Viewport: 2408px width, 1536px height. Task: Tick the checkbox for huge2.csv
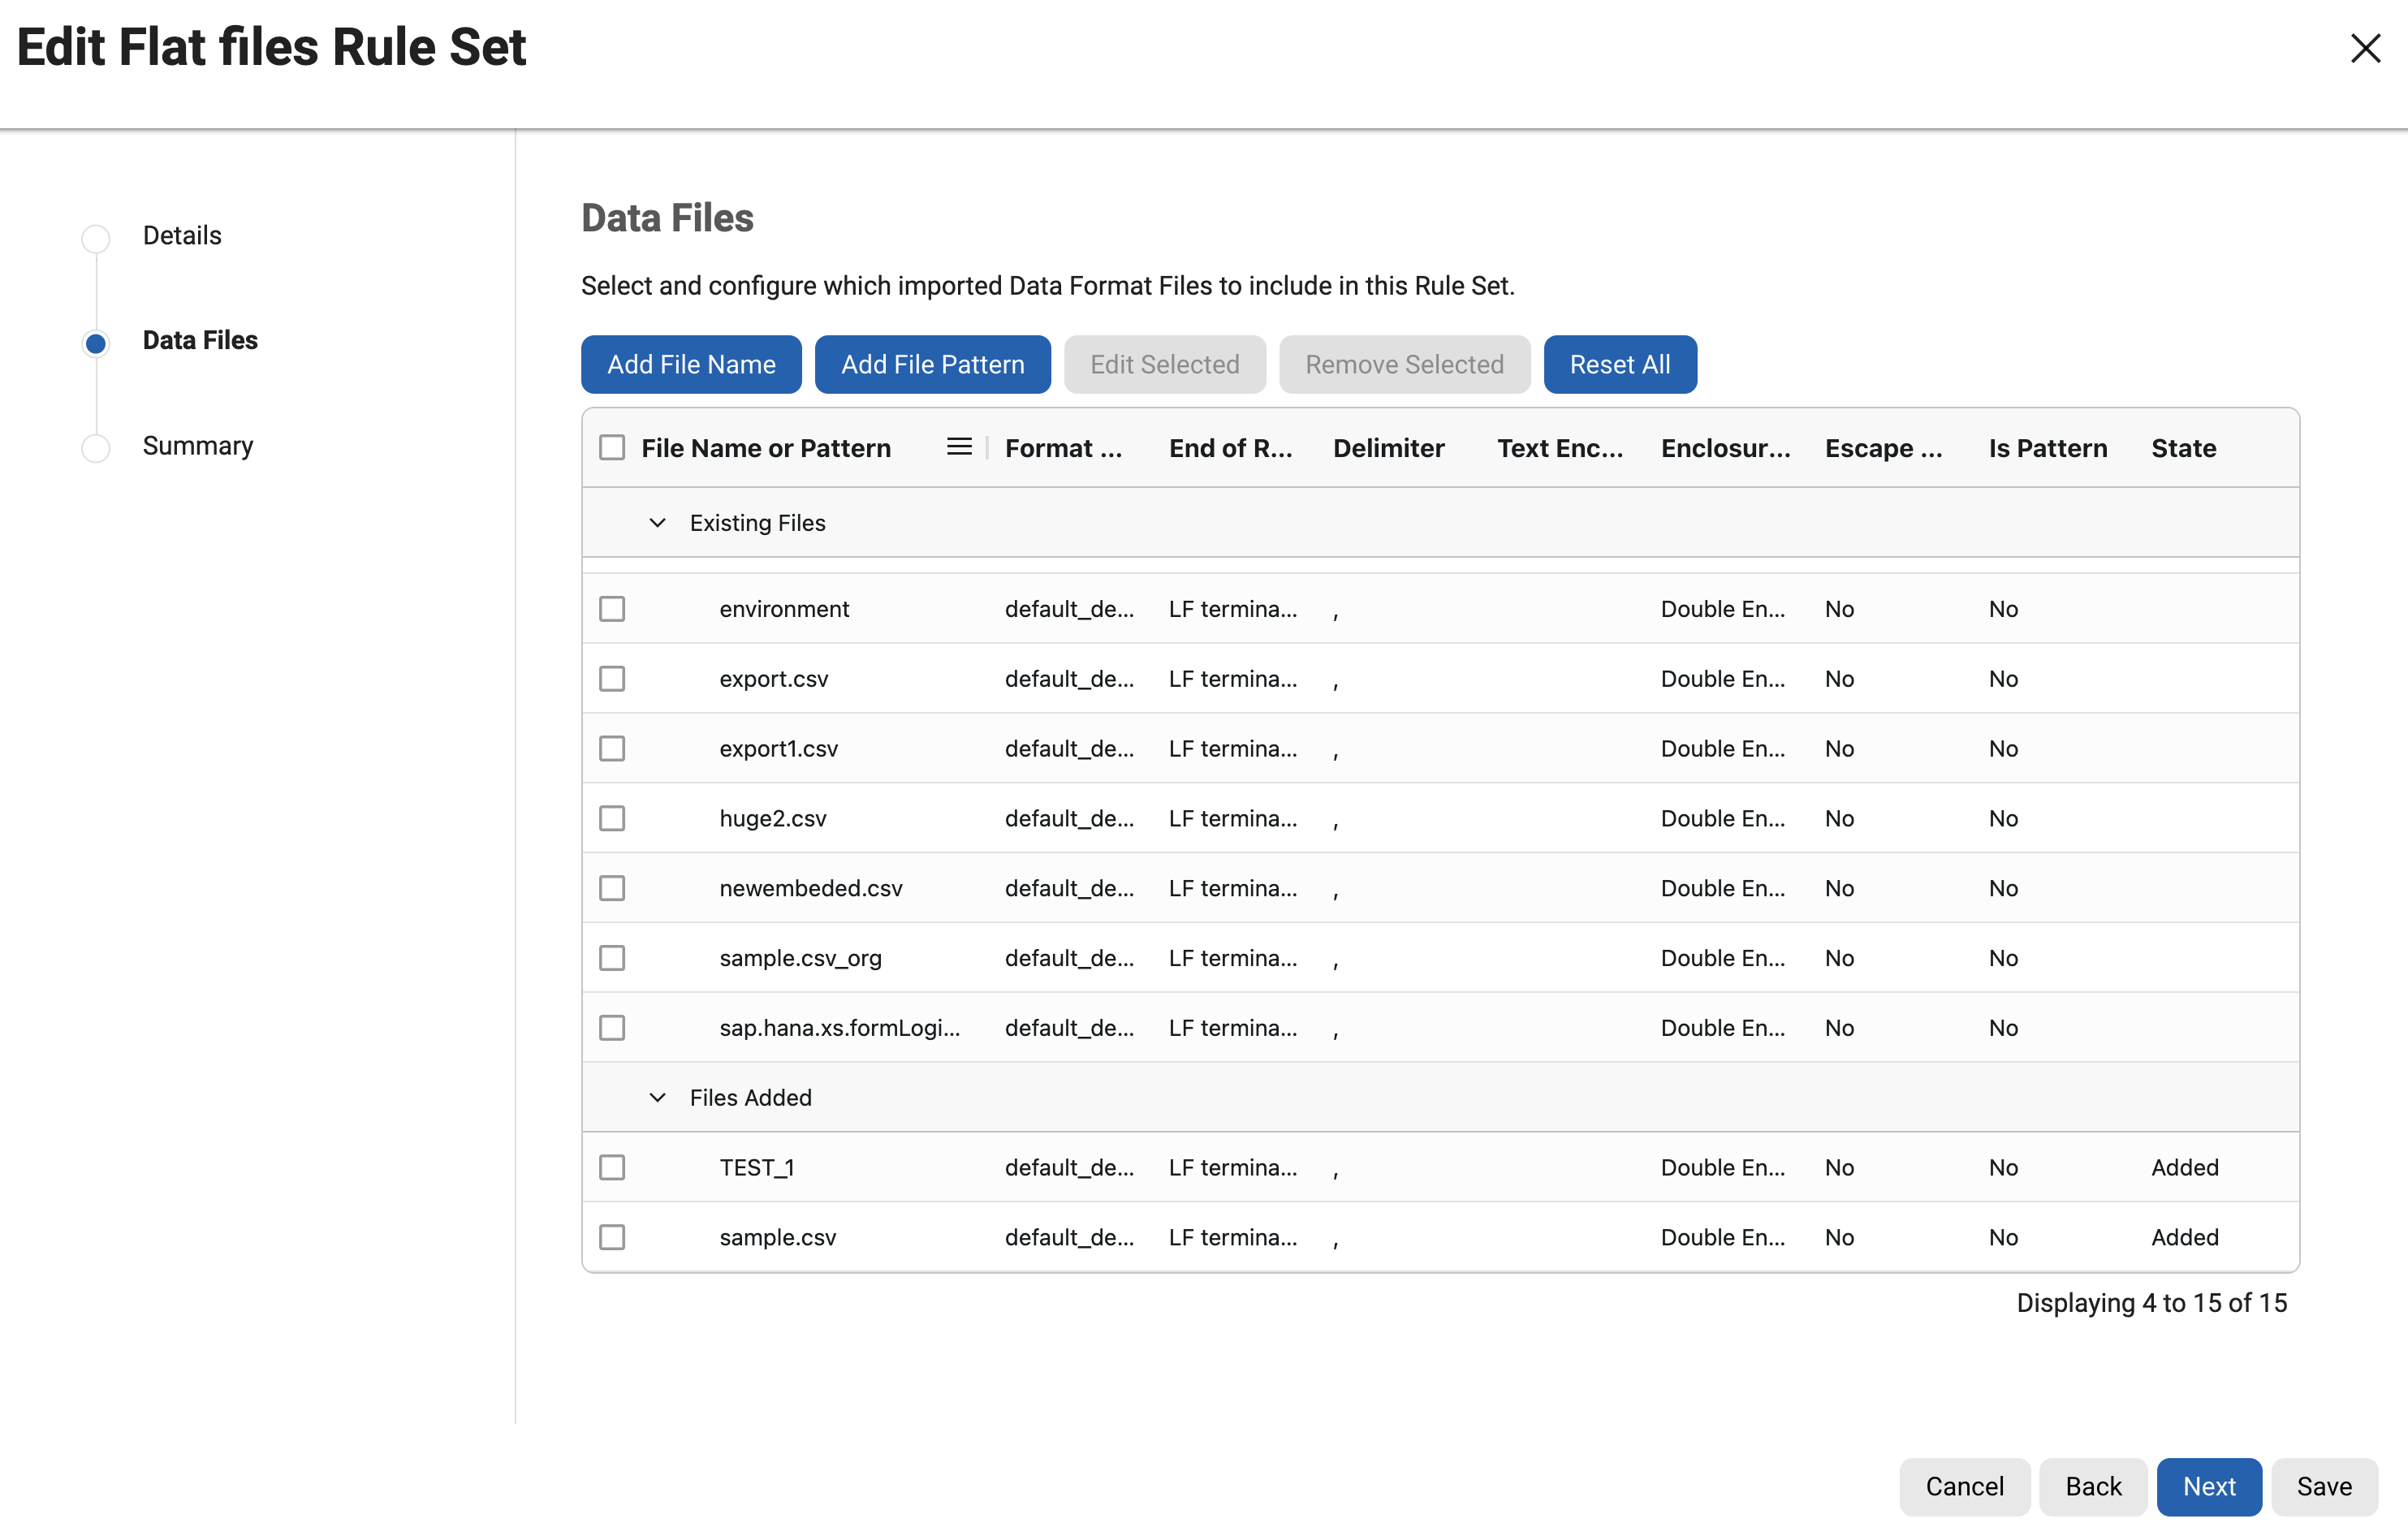coord(612,818)
